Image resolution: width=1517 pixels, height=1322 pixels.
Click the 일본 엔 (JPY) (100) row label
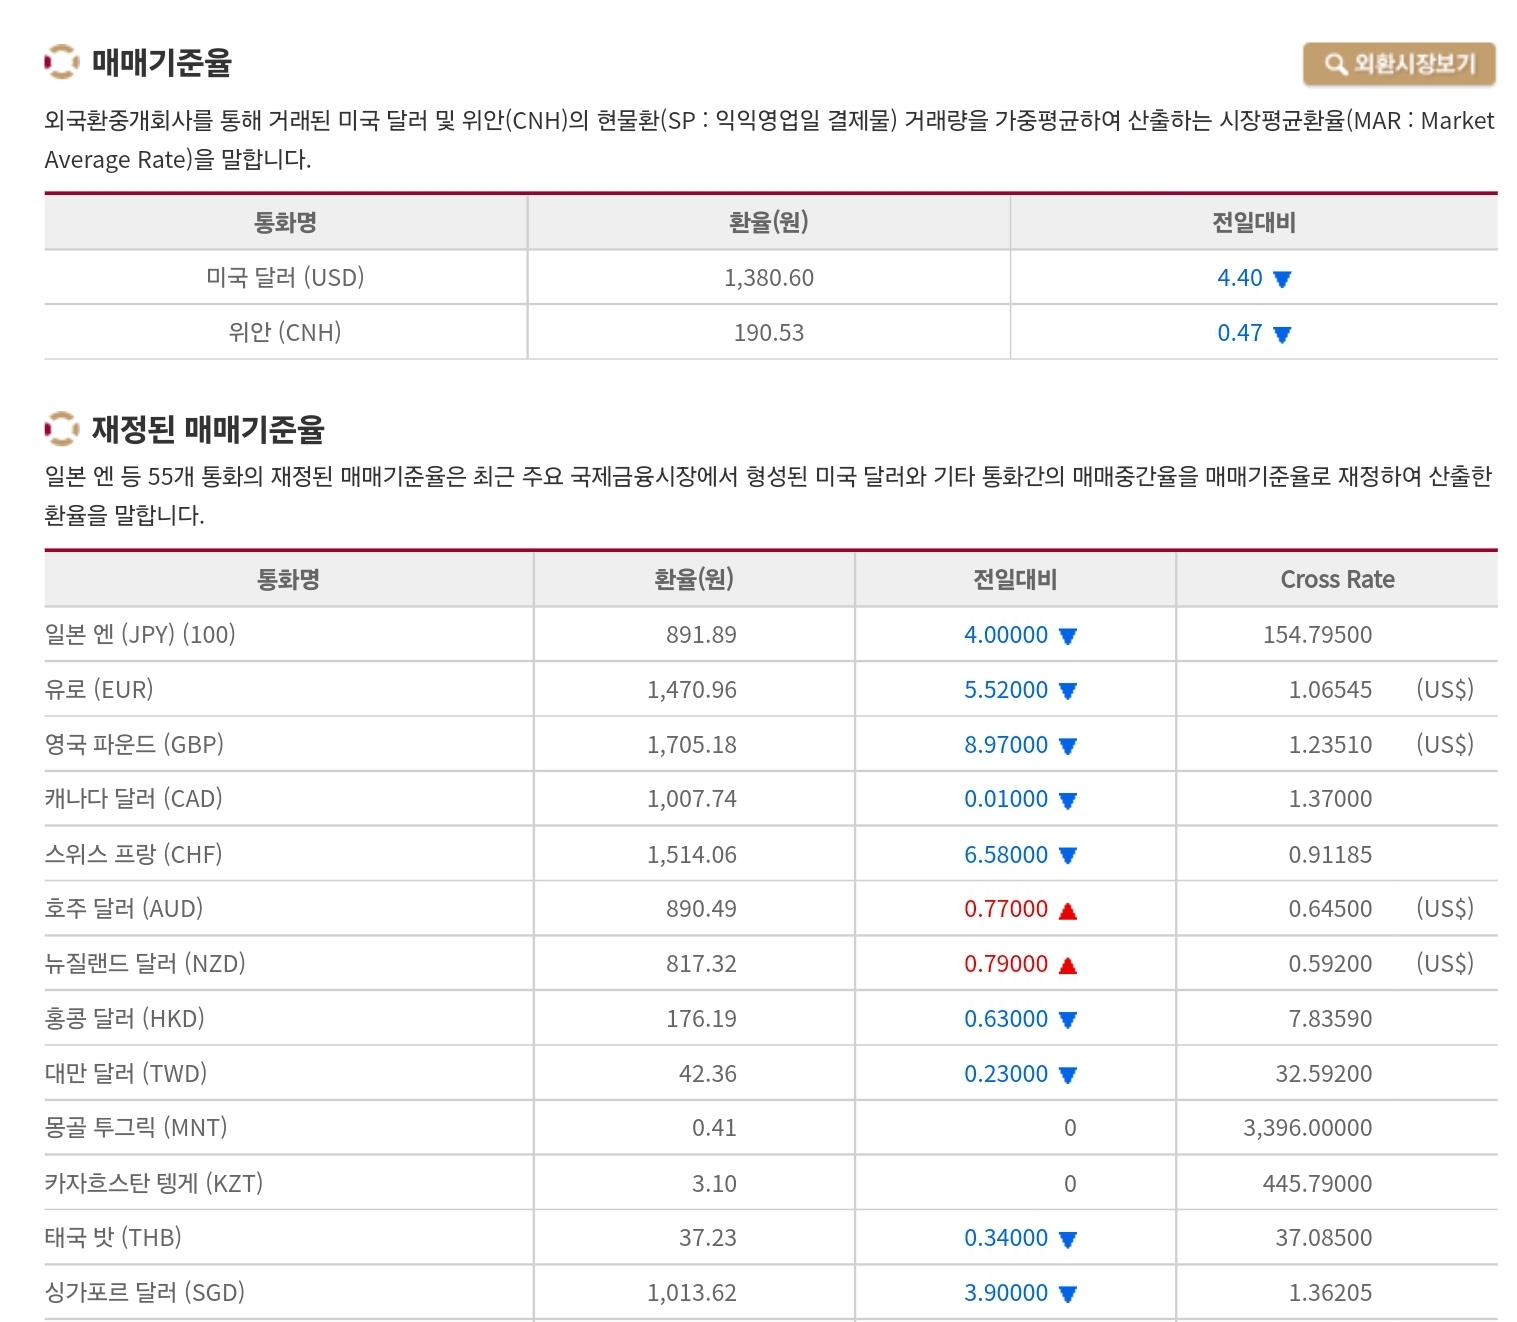coord(140,634)
